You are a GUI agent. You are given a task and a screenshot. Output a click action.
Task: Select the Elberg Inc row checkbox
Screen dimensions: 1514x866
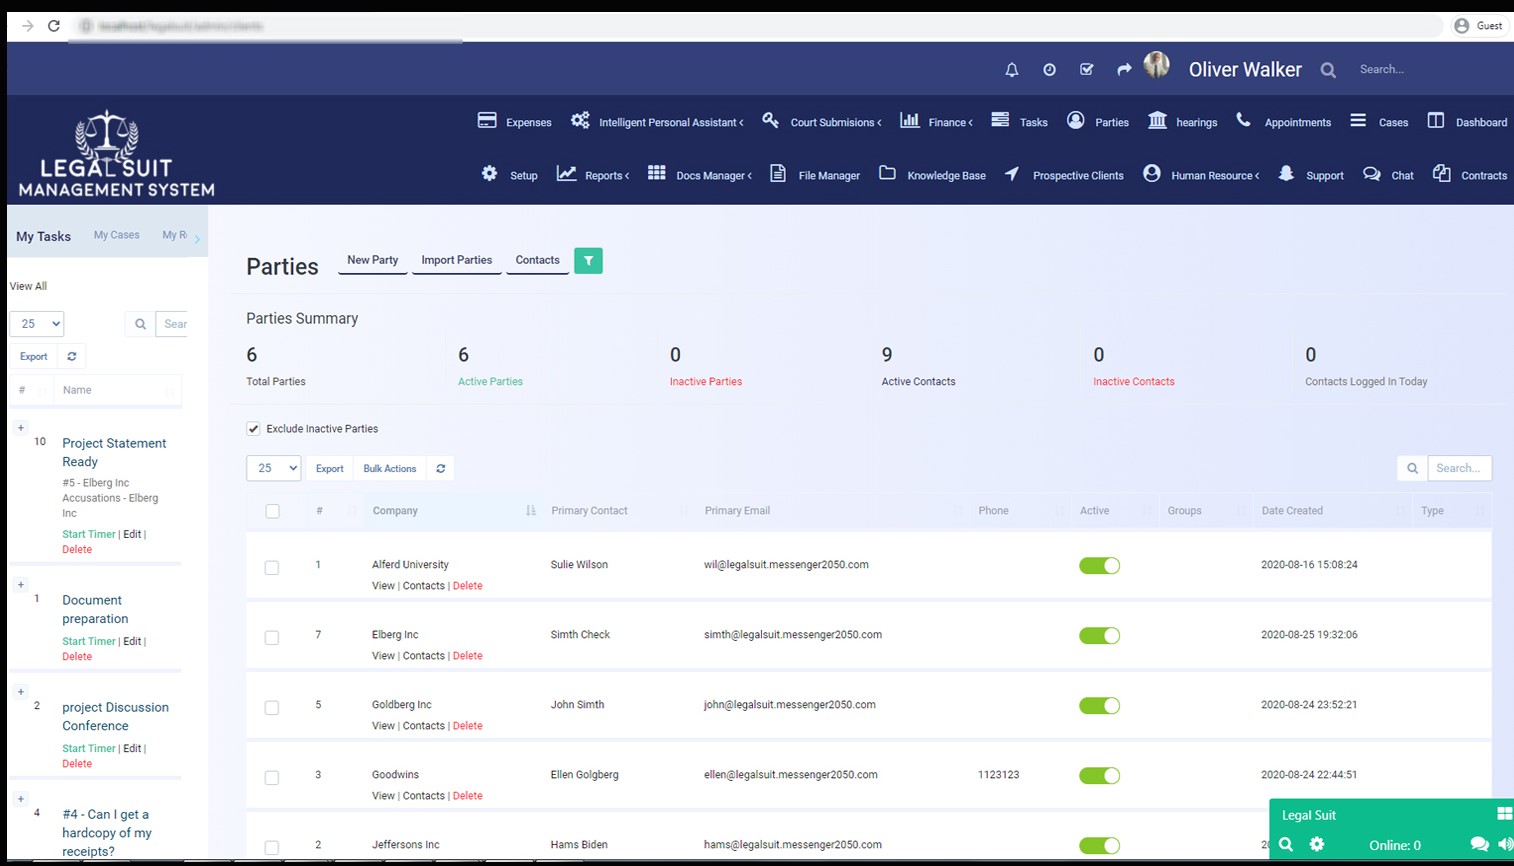(271, 637)
